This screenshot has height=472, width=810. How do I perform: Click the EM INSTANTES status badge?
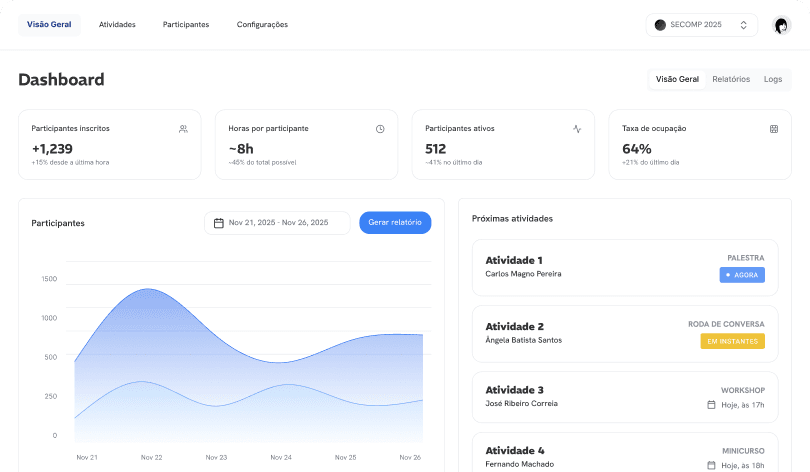click(x=733, y=341)
